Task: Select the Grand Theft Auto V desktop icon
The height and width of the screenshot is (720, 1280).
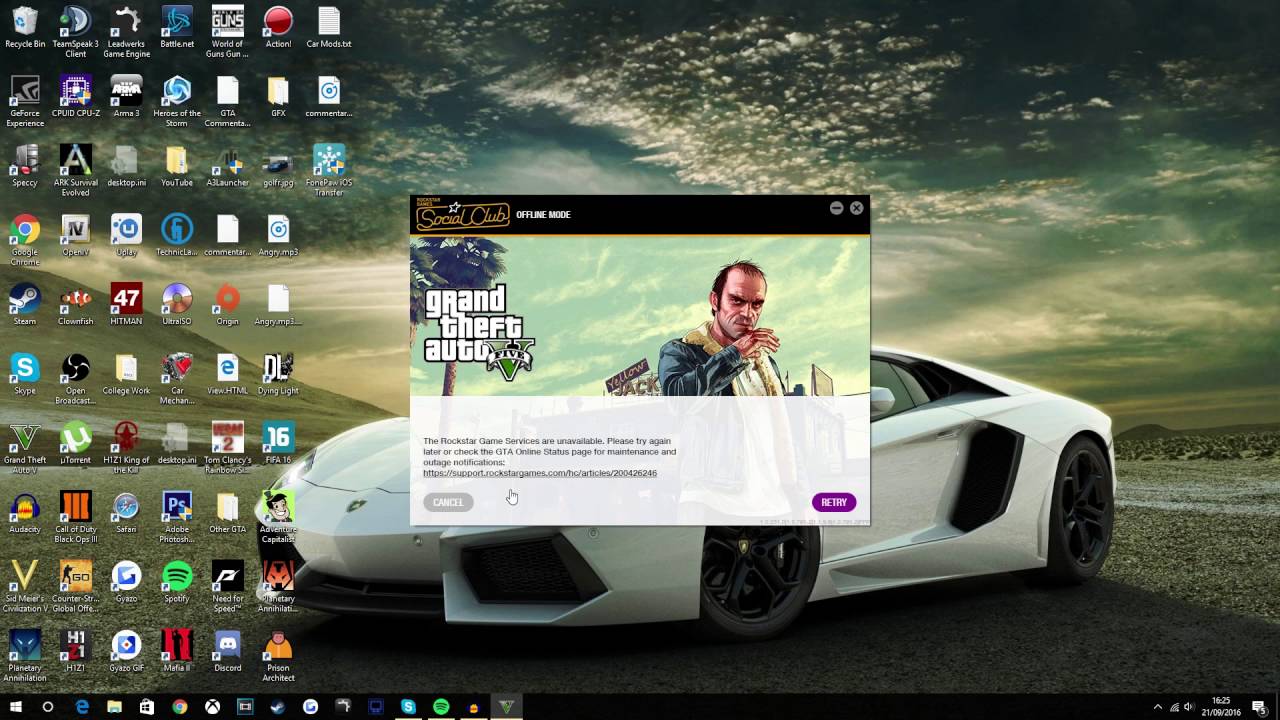Action: coord(25,447)
